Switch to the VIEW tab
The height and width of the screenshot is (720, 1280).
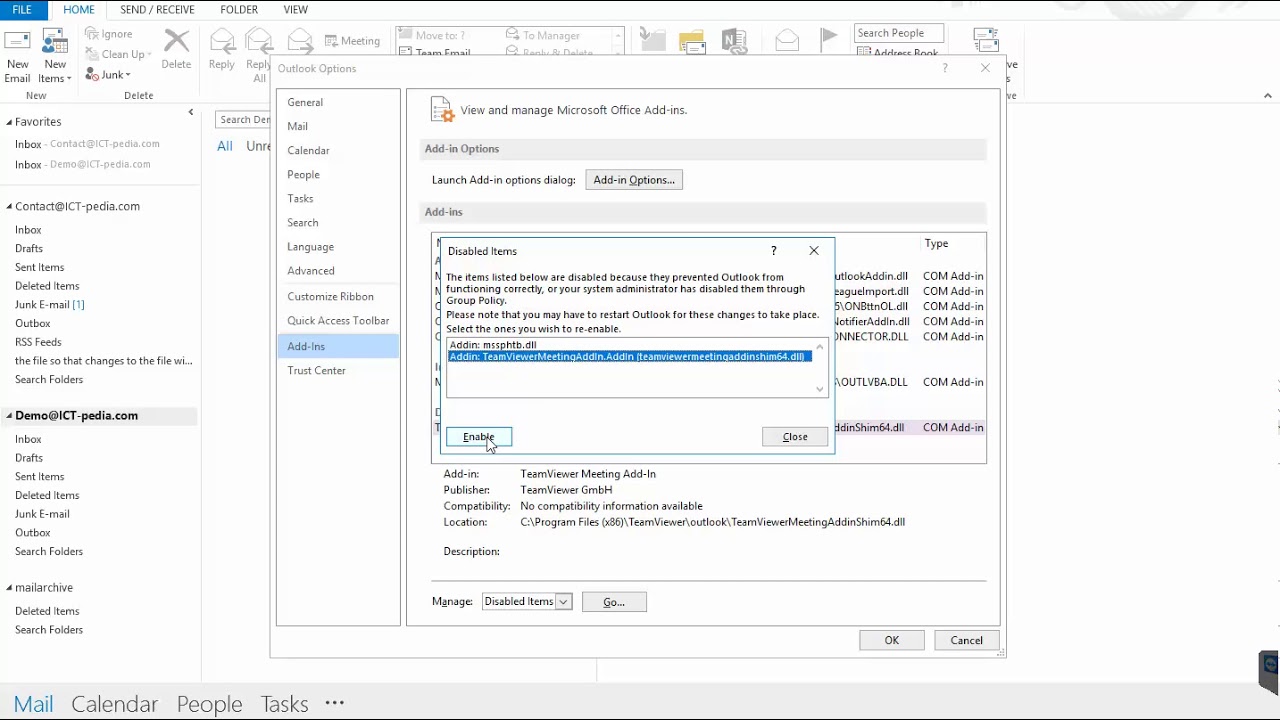point(295,10)
